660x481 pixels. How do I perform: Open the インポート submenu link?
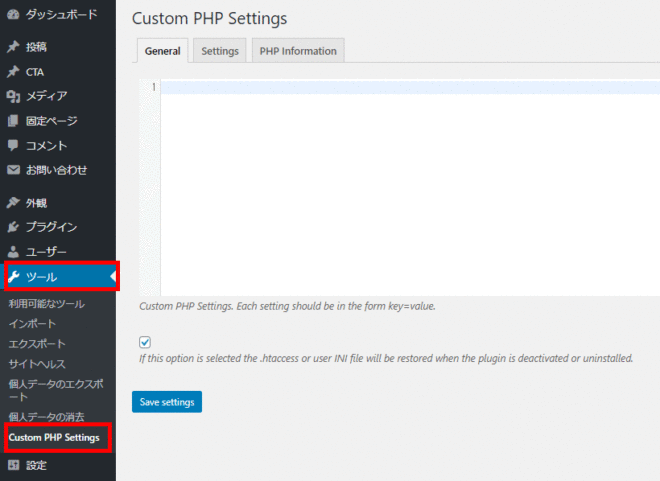(32, 324)
